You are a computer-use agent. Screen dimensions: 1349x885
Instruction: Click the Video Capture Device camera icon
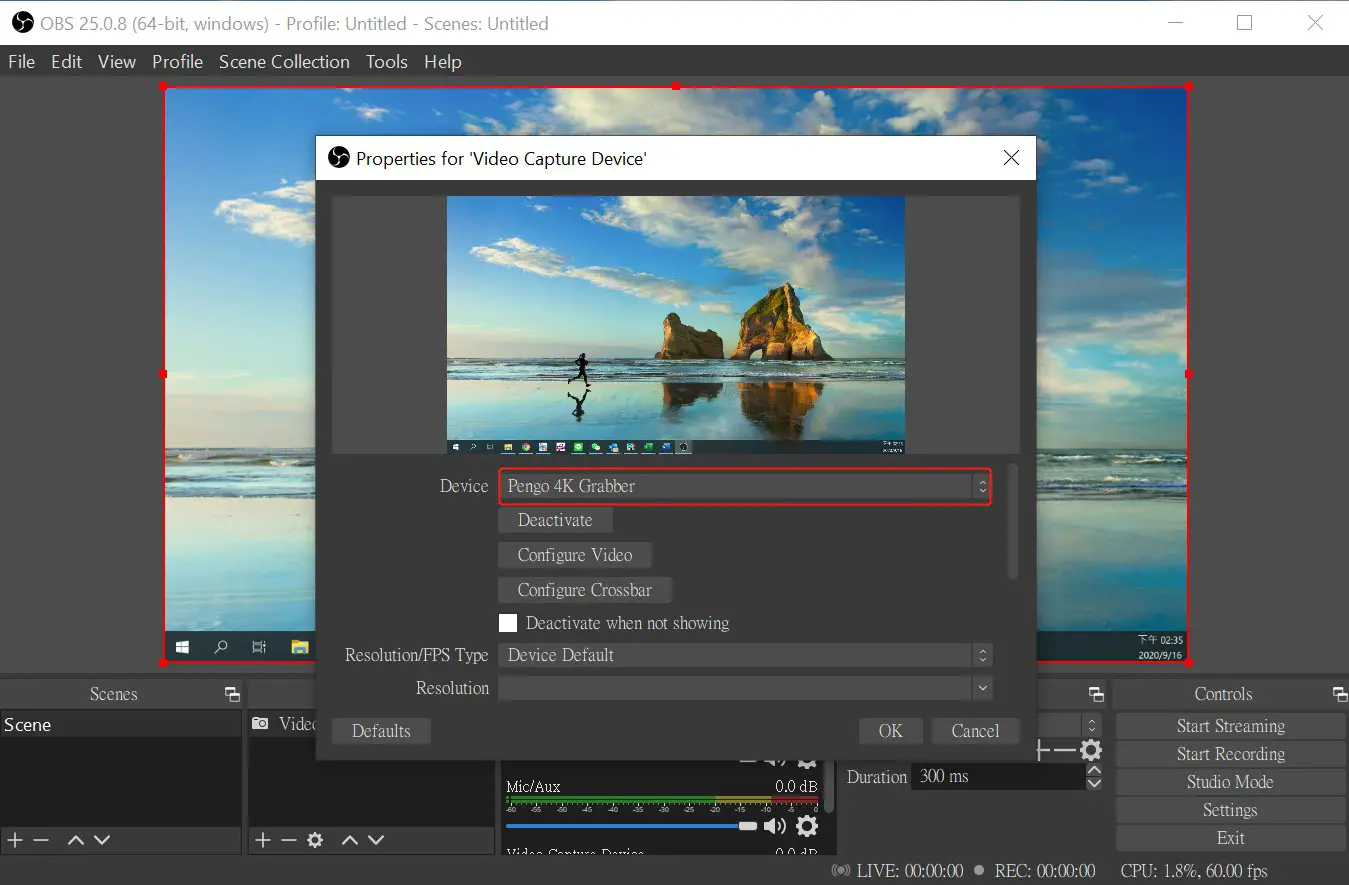pyautogui.click(x=262, y=724)
